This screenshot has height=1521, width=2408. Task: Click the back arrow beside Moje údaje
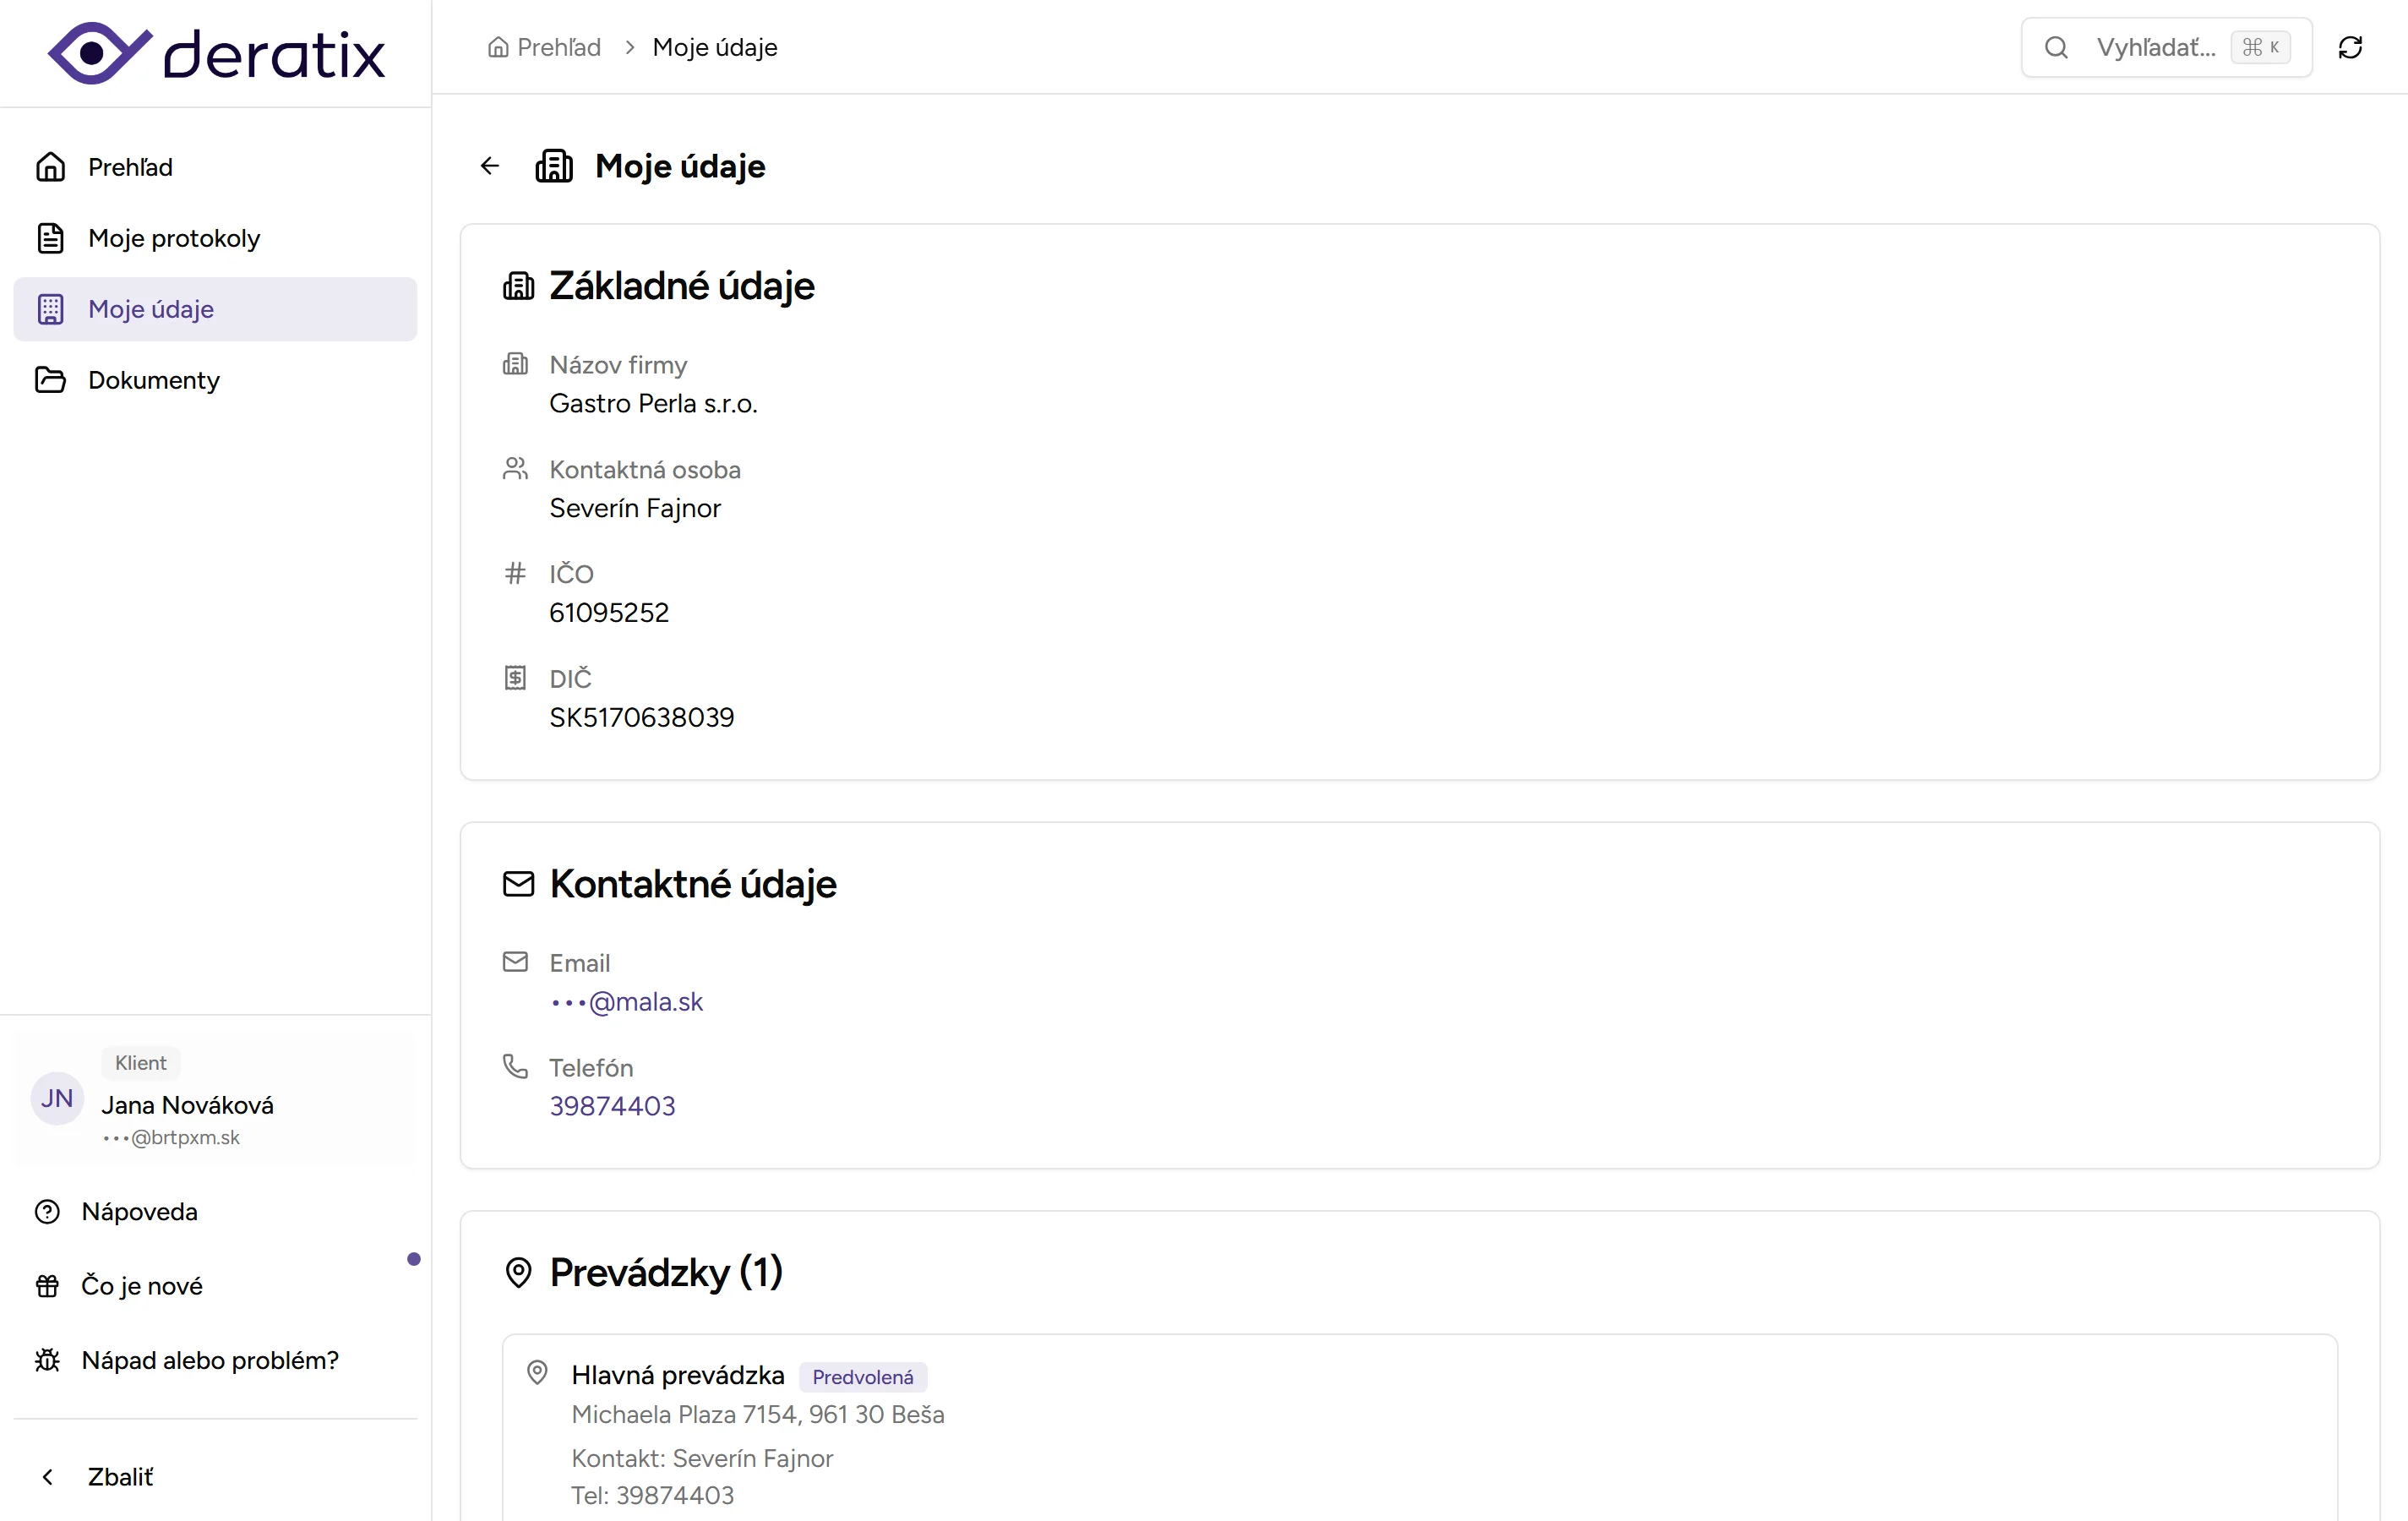tap(490, 166)
